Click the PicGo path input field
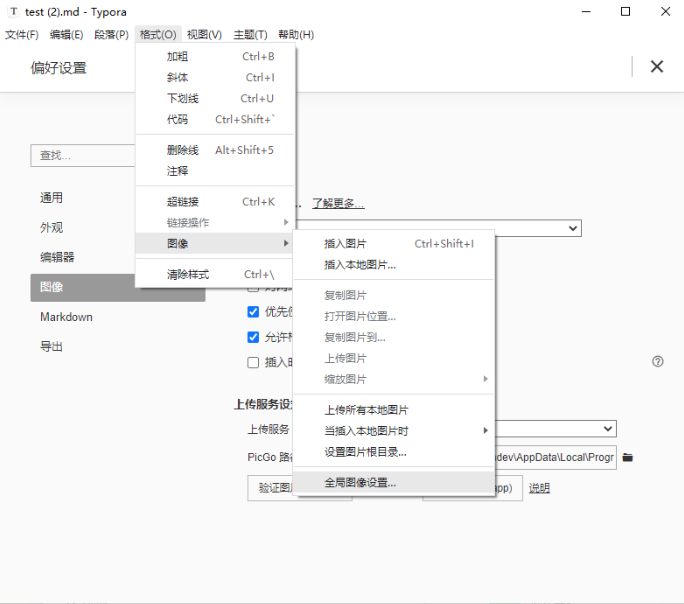 555,457
